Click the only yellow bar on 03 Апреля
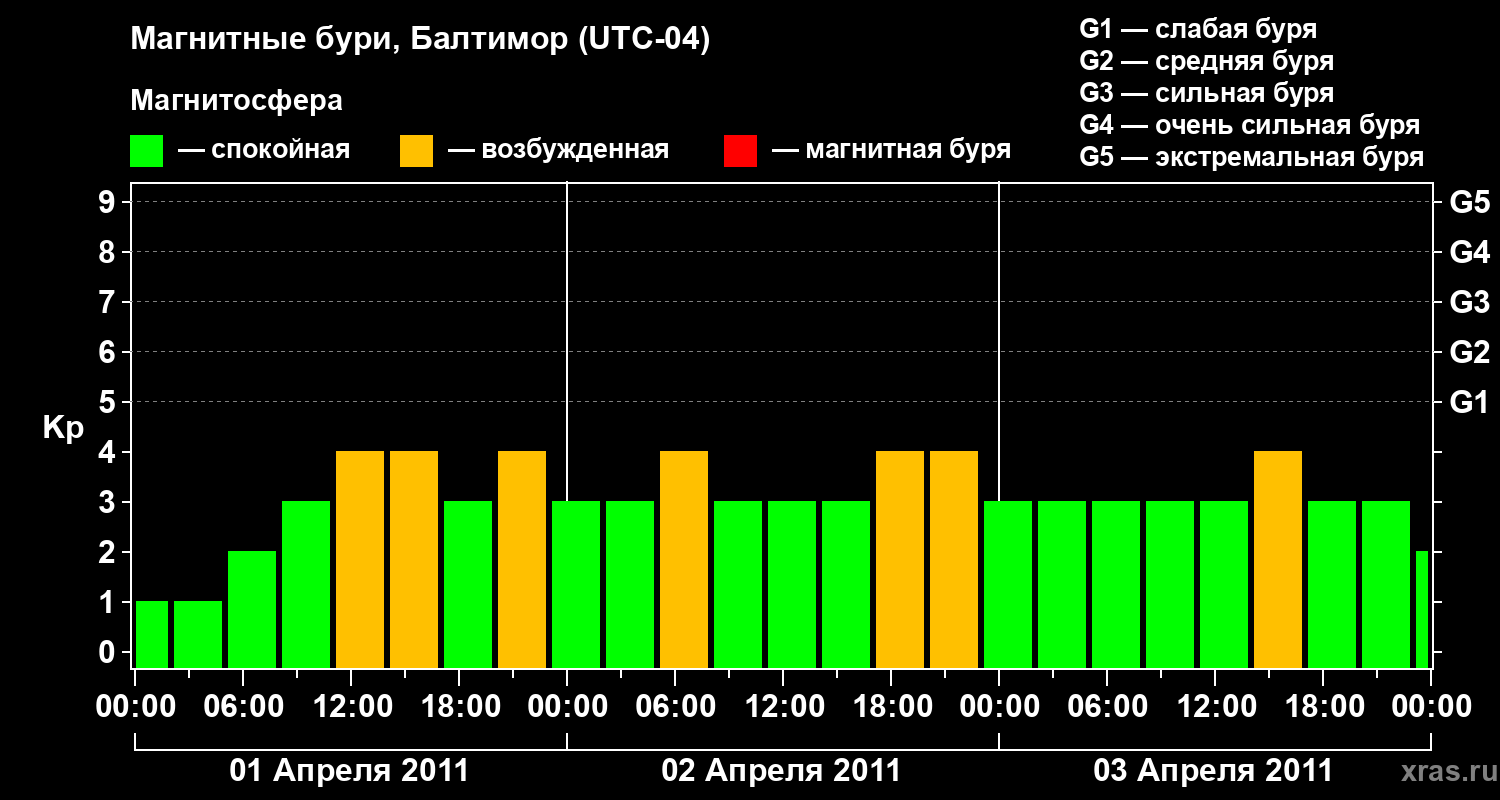1500x800 pixels. [x=1278, y=559]
